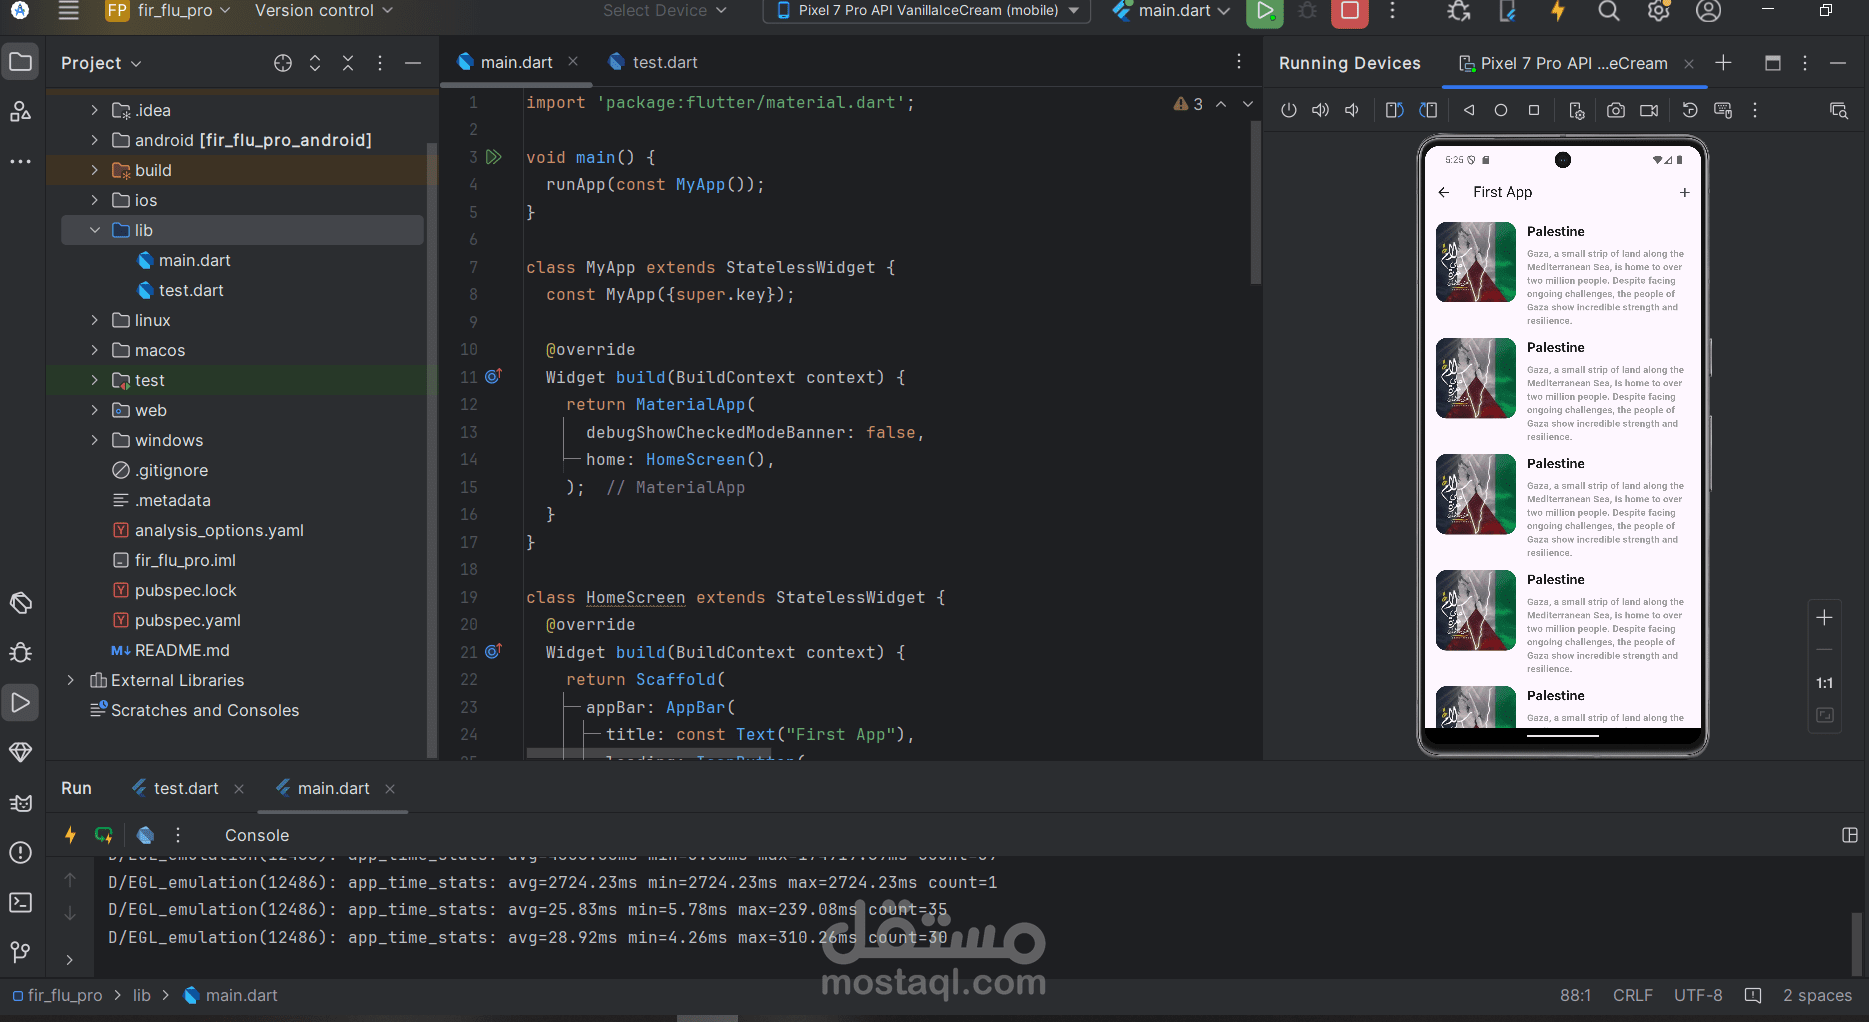Click the editor vertical scrollbar
The height and width of the screenshot is (1022, 1869).
click(x=1255, y=204)
